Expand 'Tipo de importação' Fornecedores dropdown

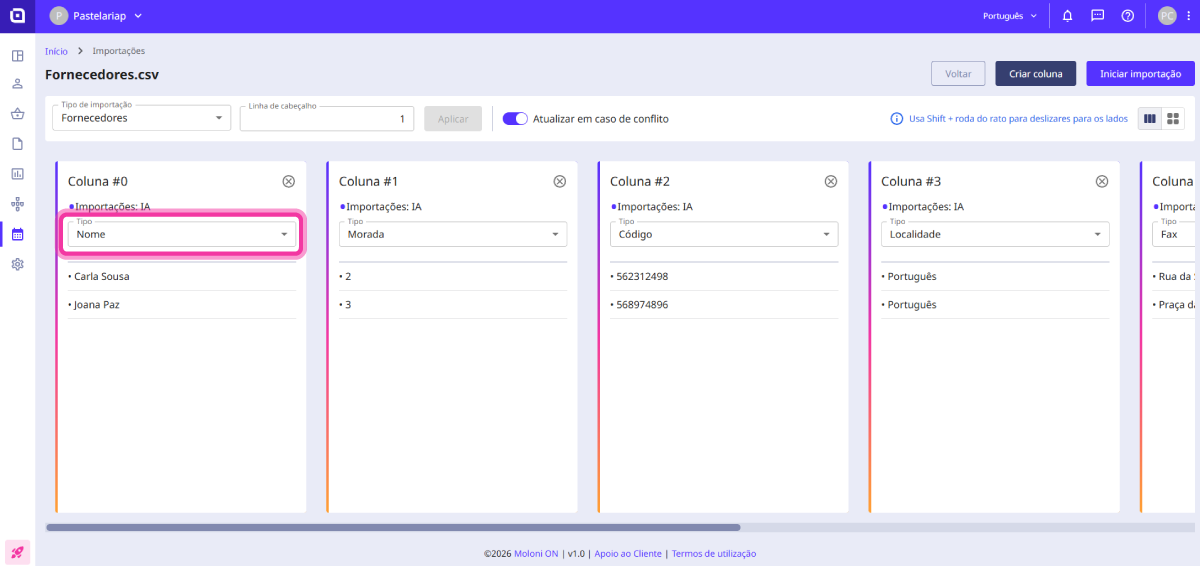tap(141, 118)
